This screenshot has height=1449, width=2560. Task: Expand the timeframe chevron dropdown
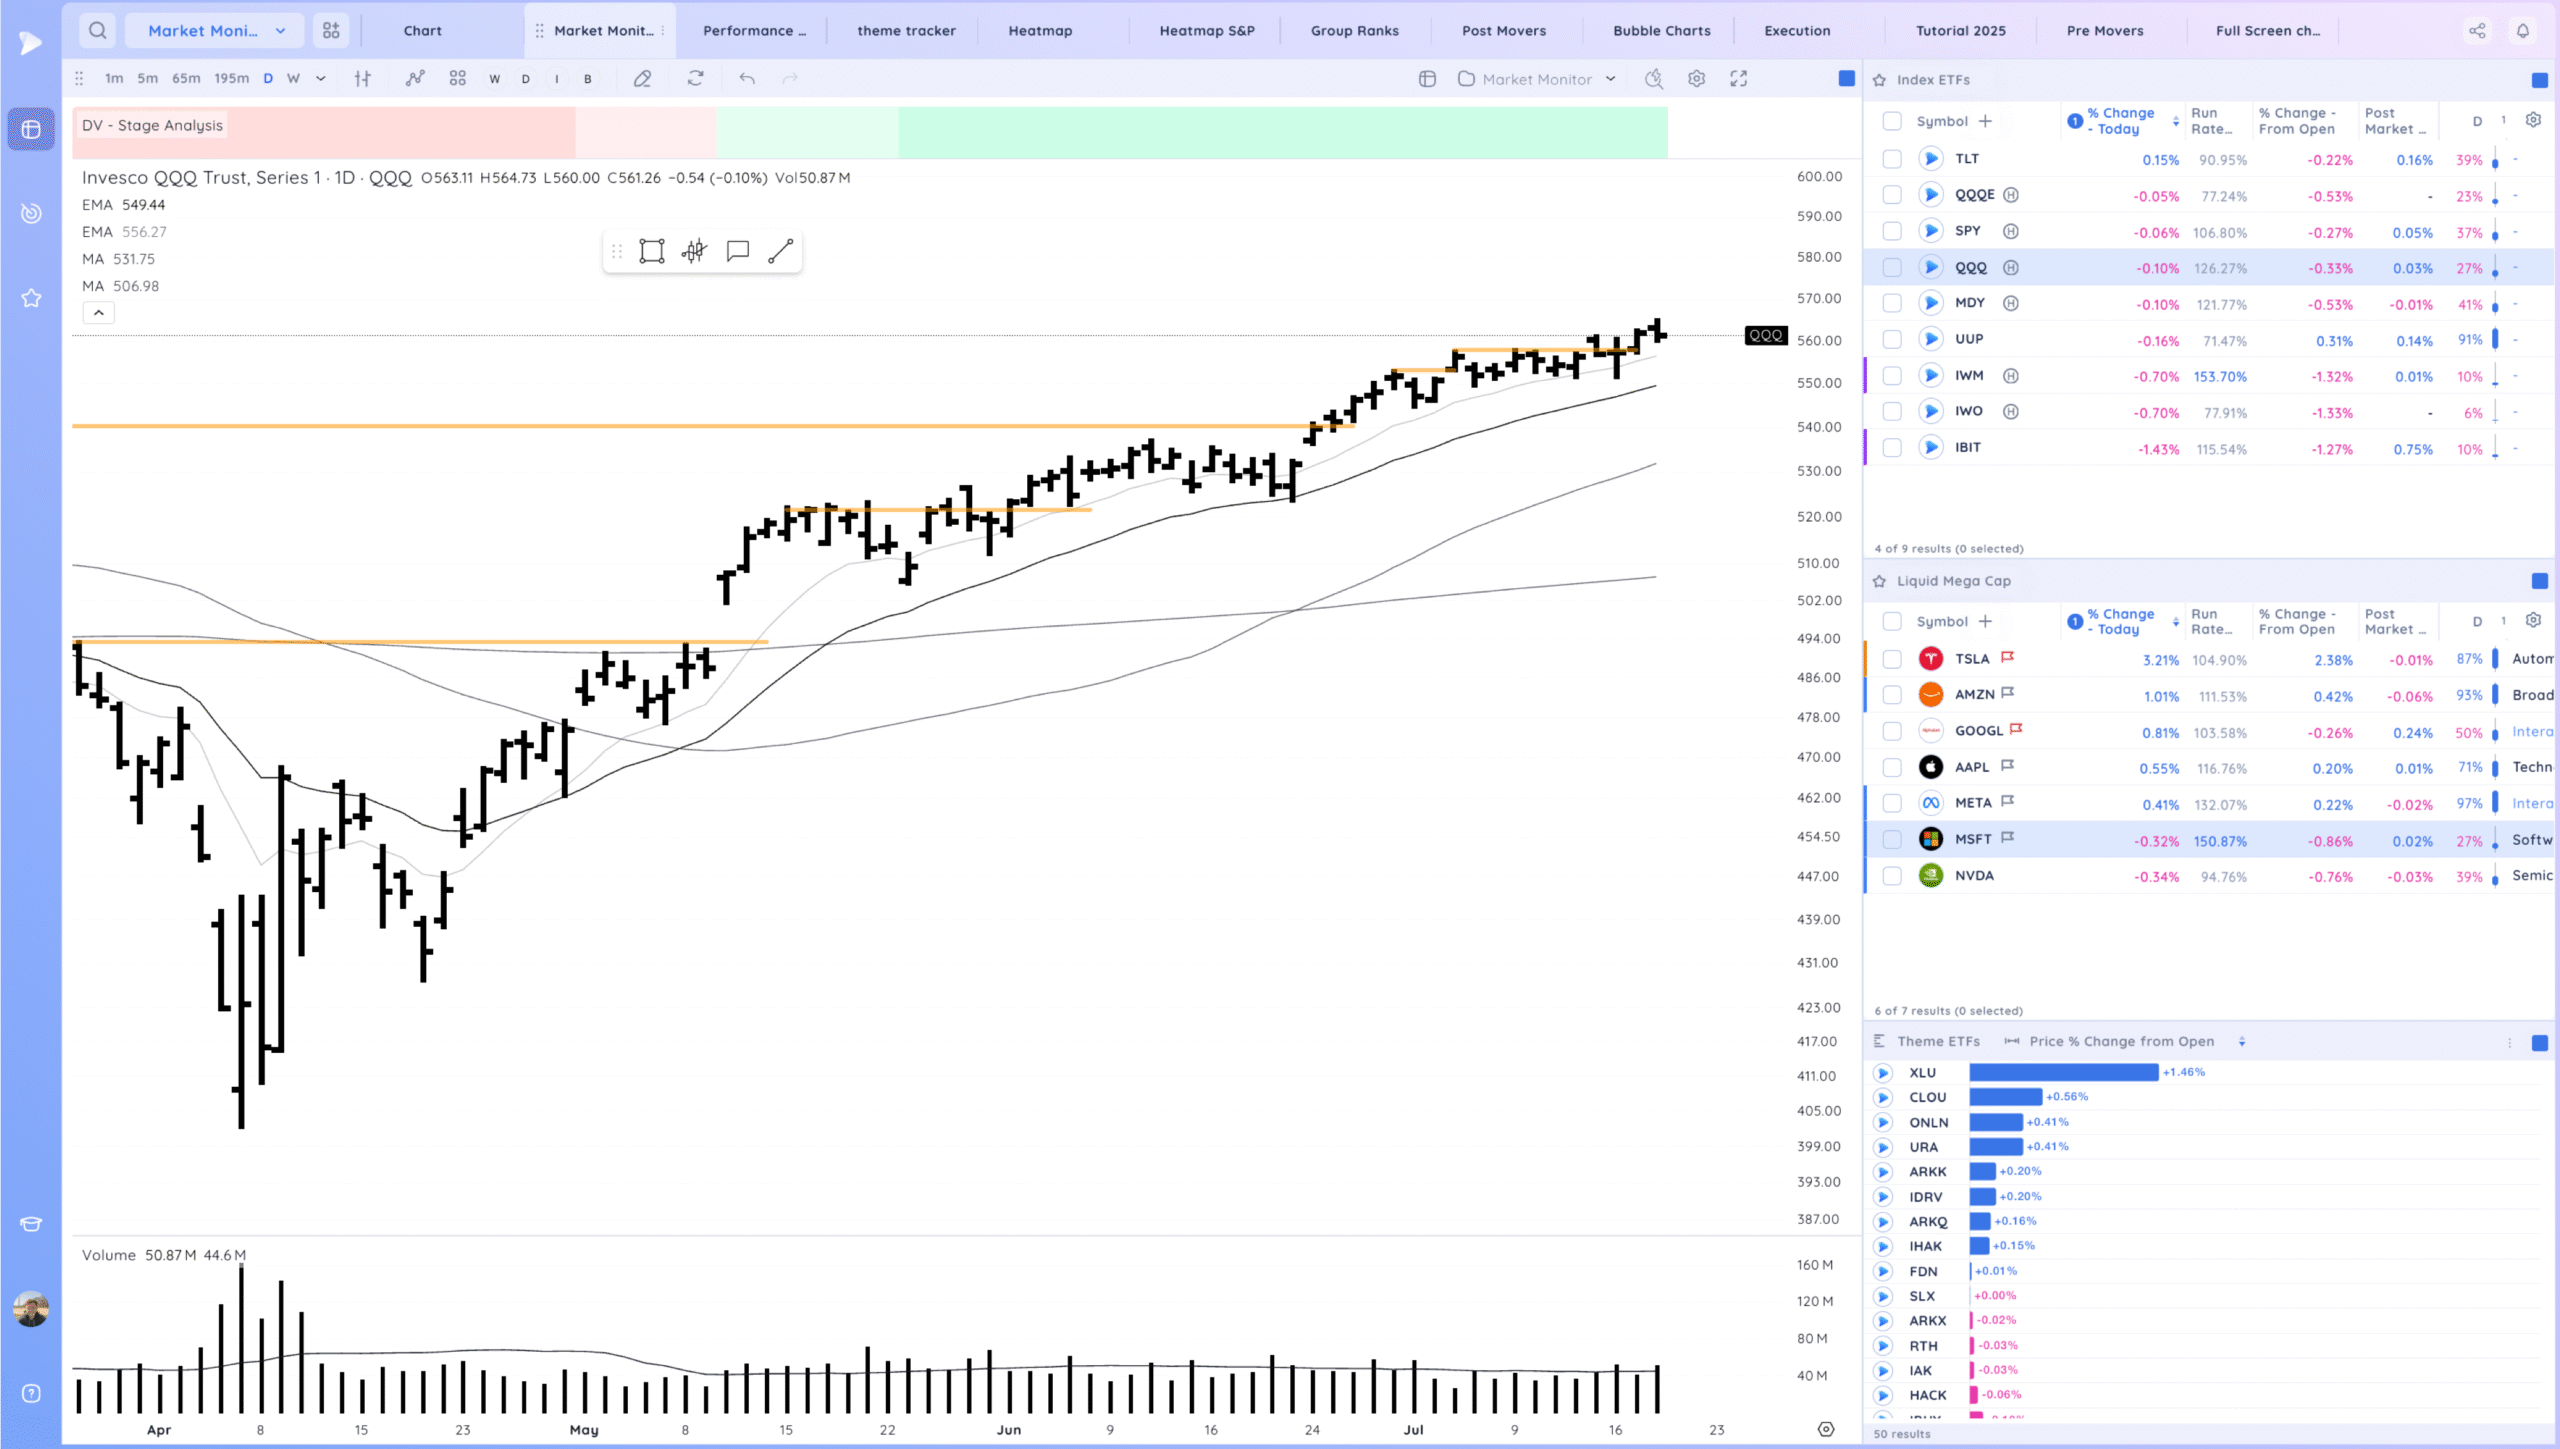tap(321, 79)
